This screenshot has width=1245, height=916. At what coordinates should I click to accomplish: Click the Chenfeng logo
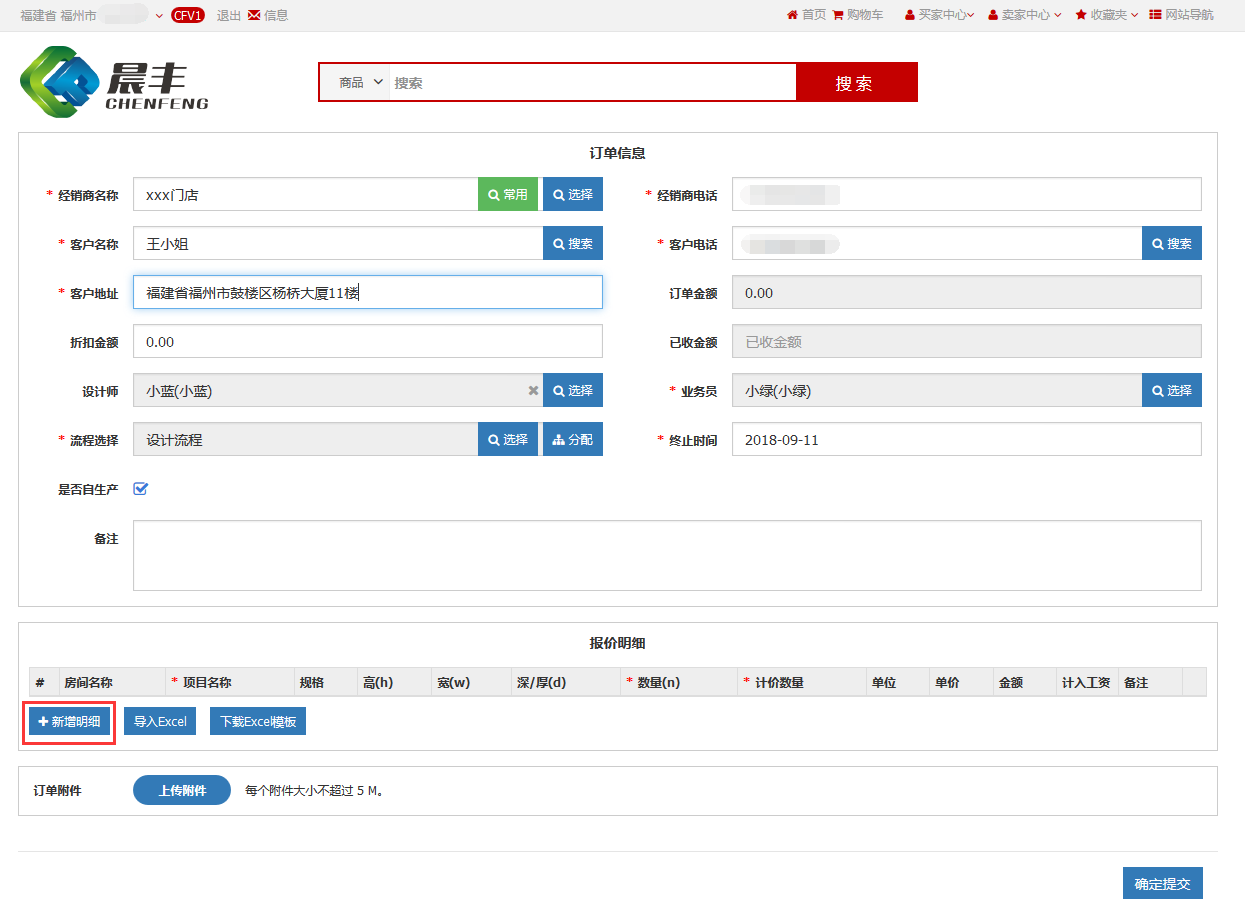[x=114, y=82]
